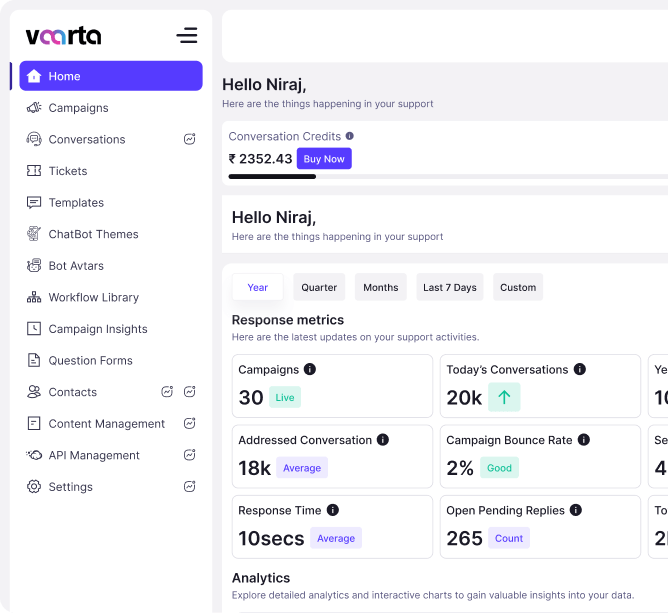668x613 pixels.
Task: Open Workflow Library
Action: 111,297
